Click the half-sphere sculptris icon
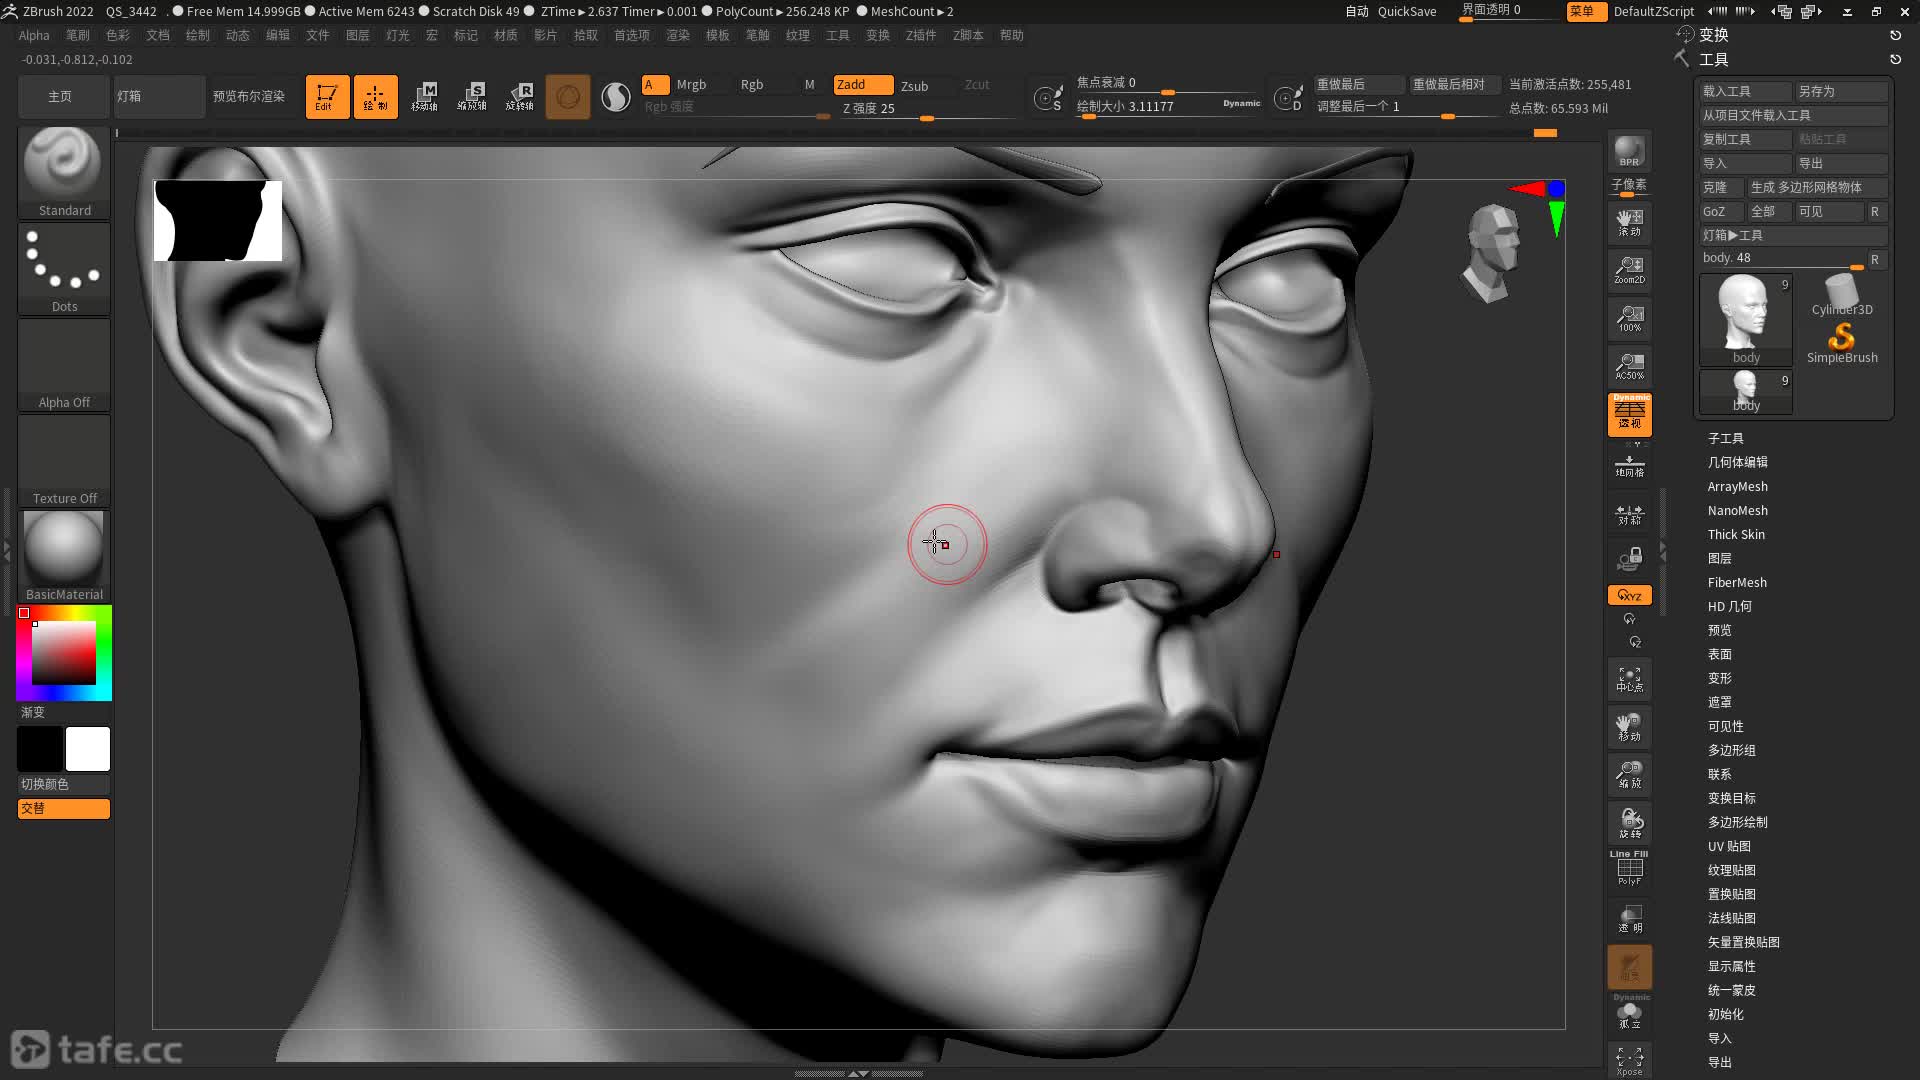 [x=616, y=97]
